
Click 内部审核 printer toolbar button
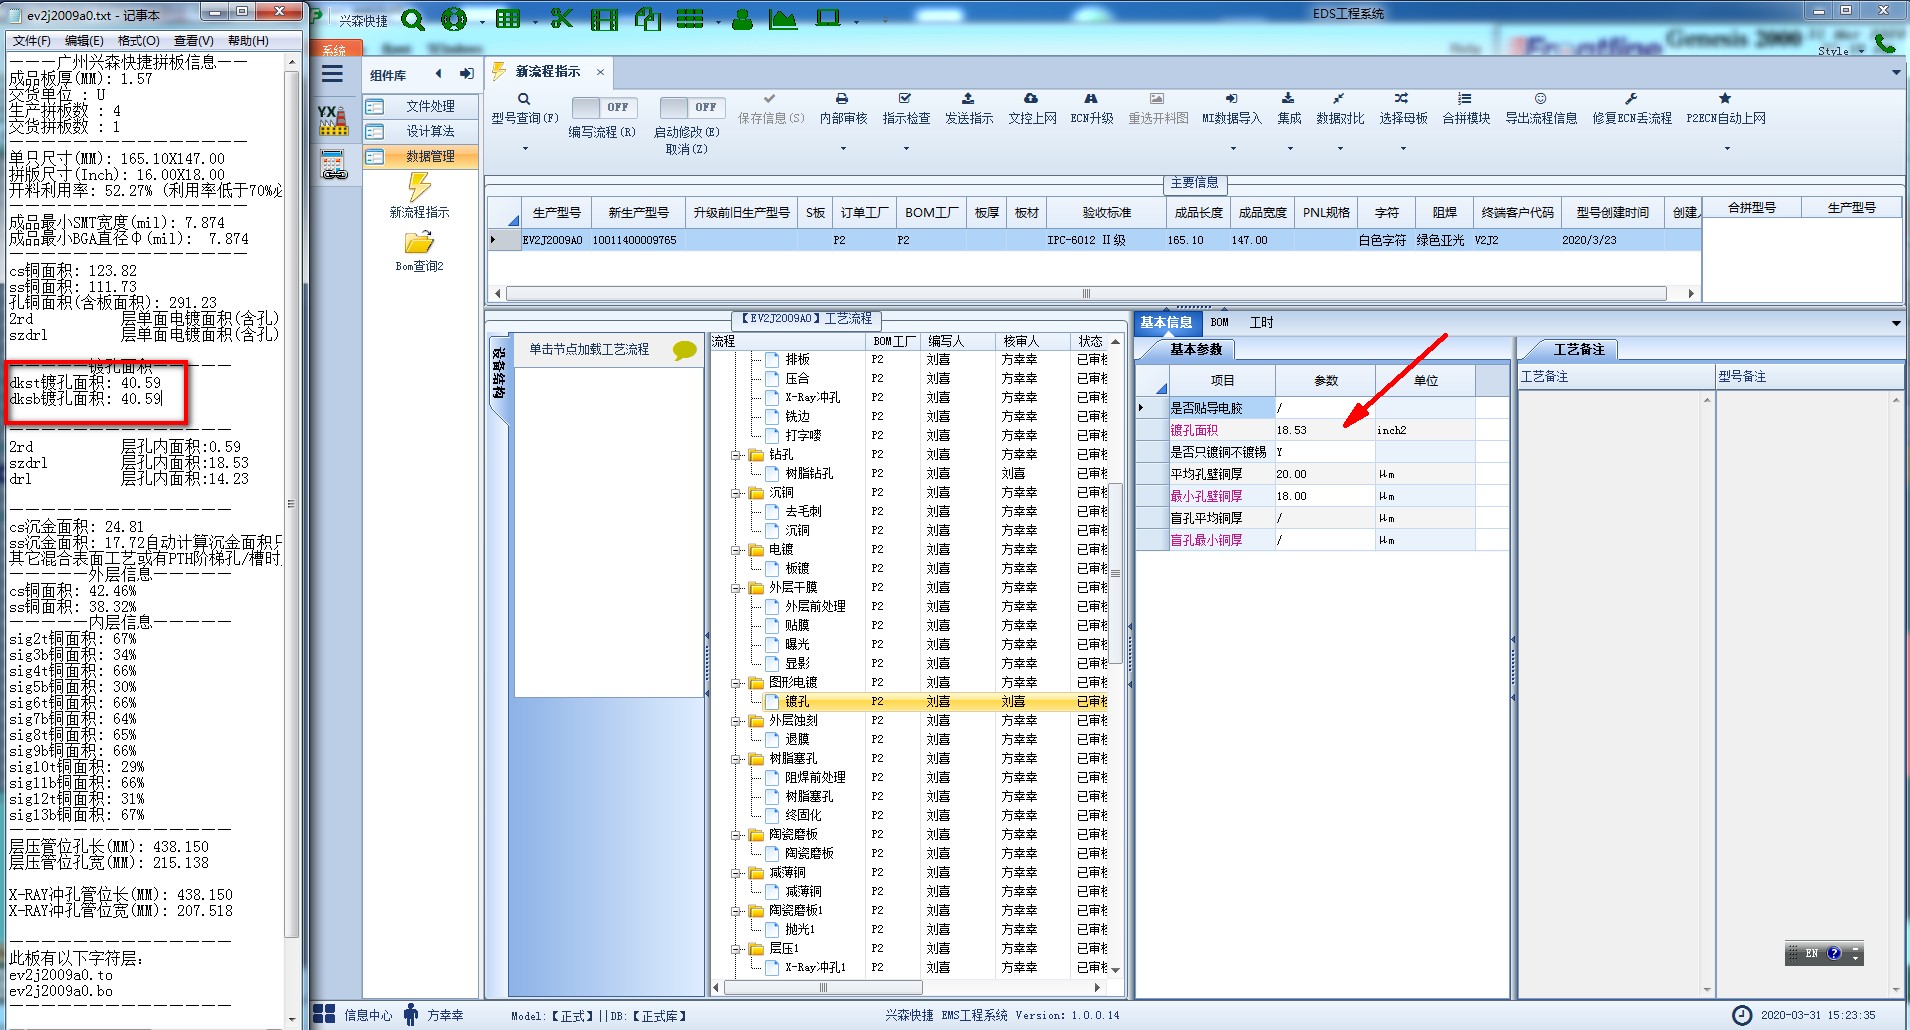(x=843, y=109)
